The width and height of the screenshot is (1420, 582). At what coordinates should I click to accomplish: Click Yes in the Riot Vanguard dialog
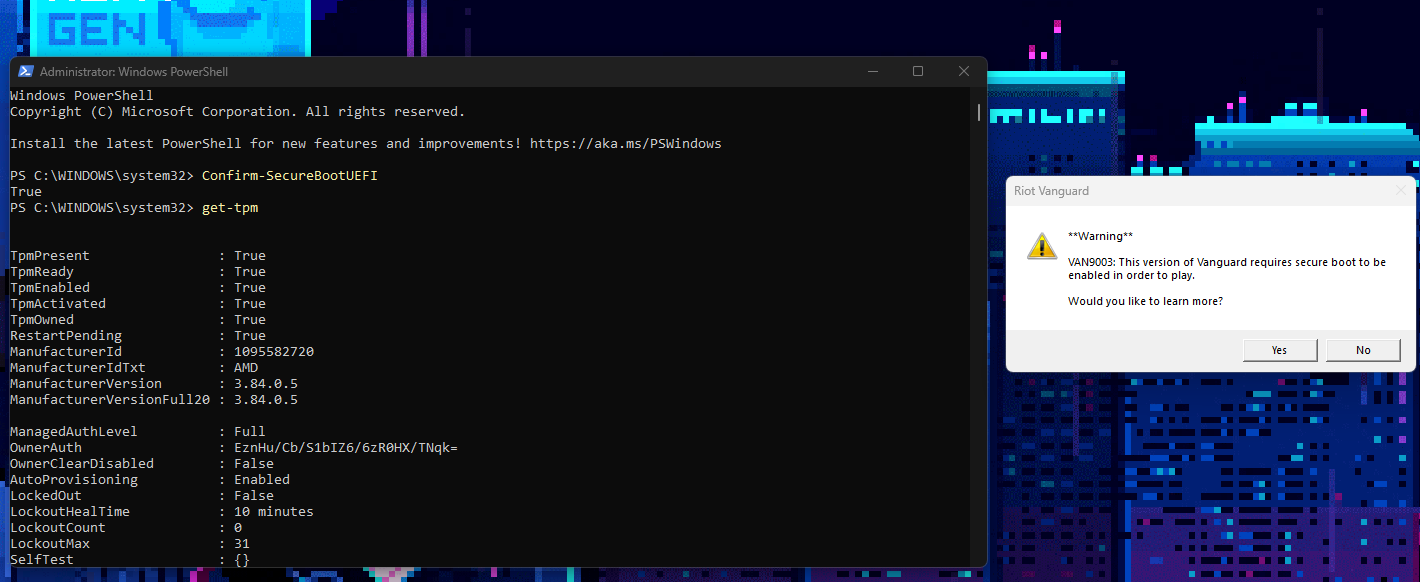1279,350
